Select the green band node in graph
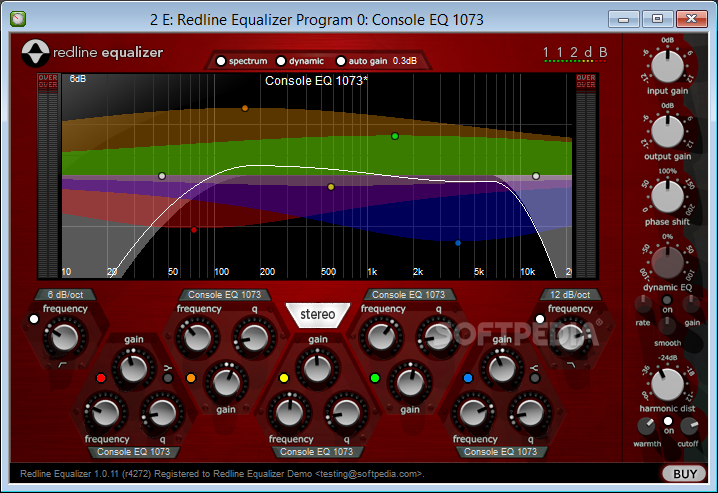718x493 pixels. click(x=395, y=136)
